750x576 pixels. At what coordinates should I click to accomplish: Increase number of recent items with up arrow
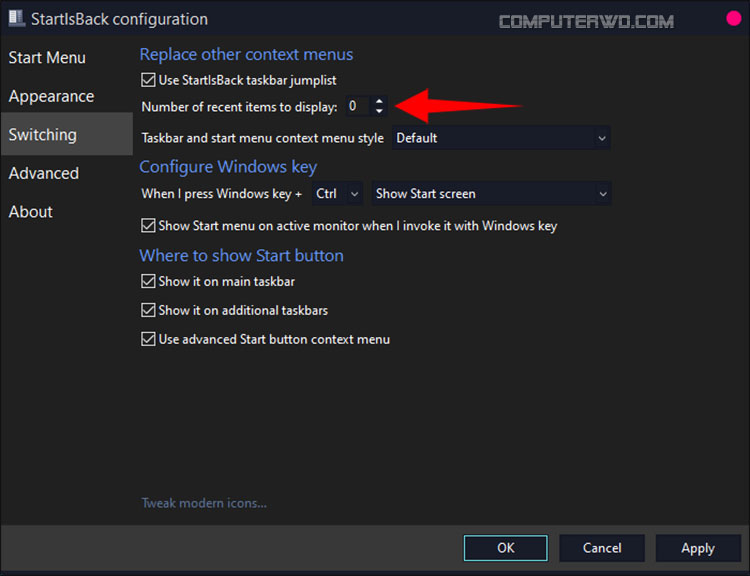[x=379, y=101]
